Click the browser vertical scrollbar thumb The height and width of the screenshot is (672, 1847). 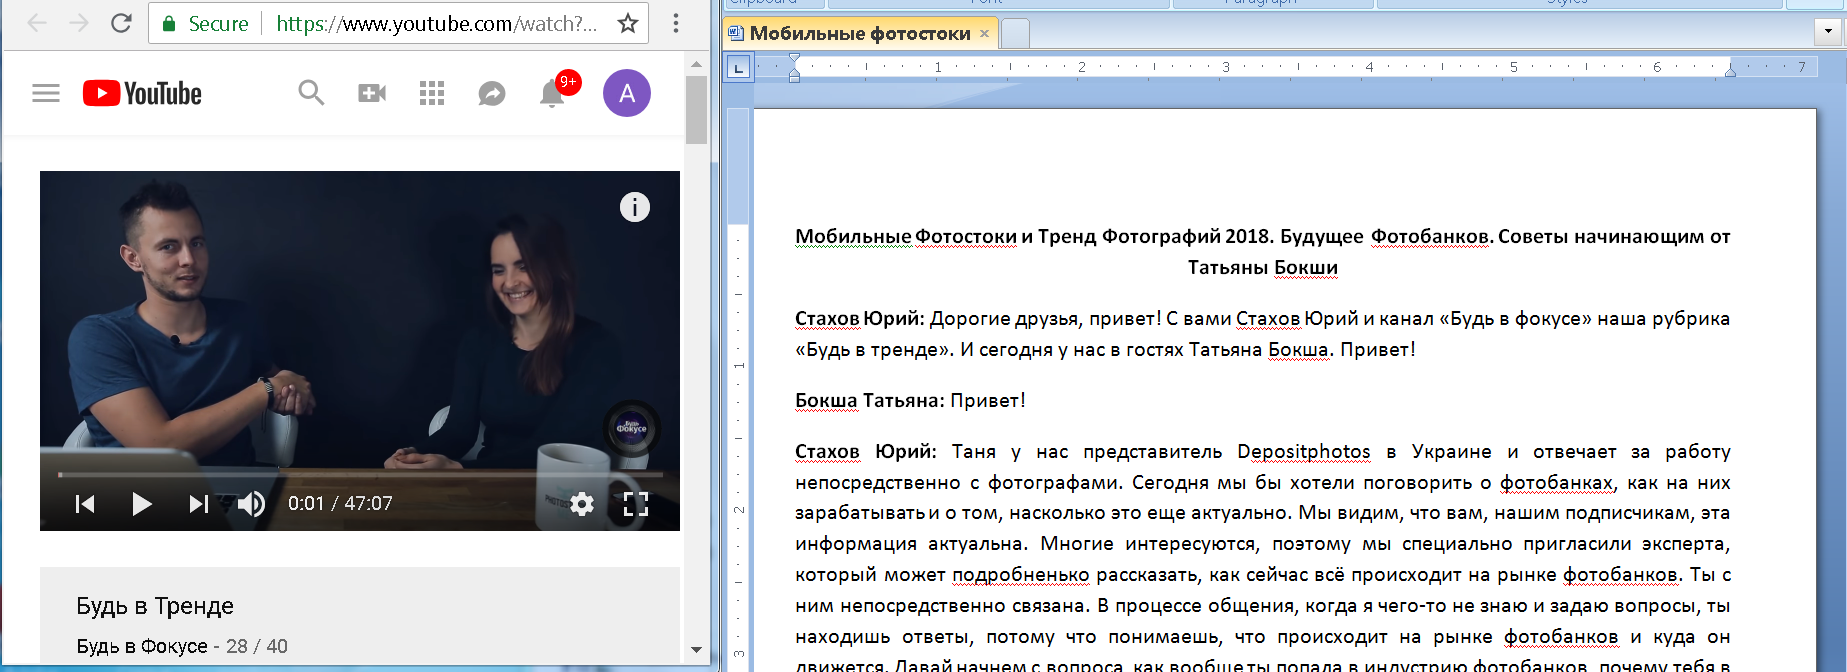click(696, 110)
